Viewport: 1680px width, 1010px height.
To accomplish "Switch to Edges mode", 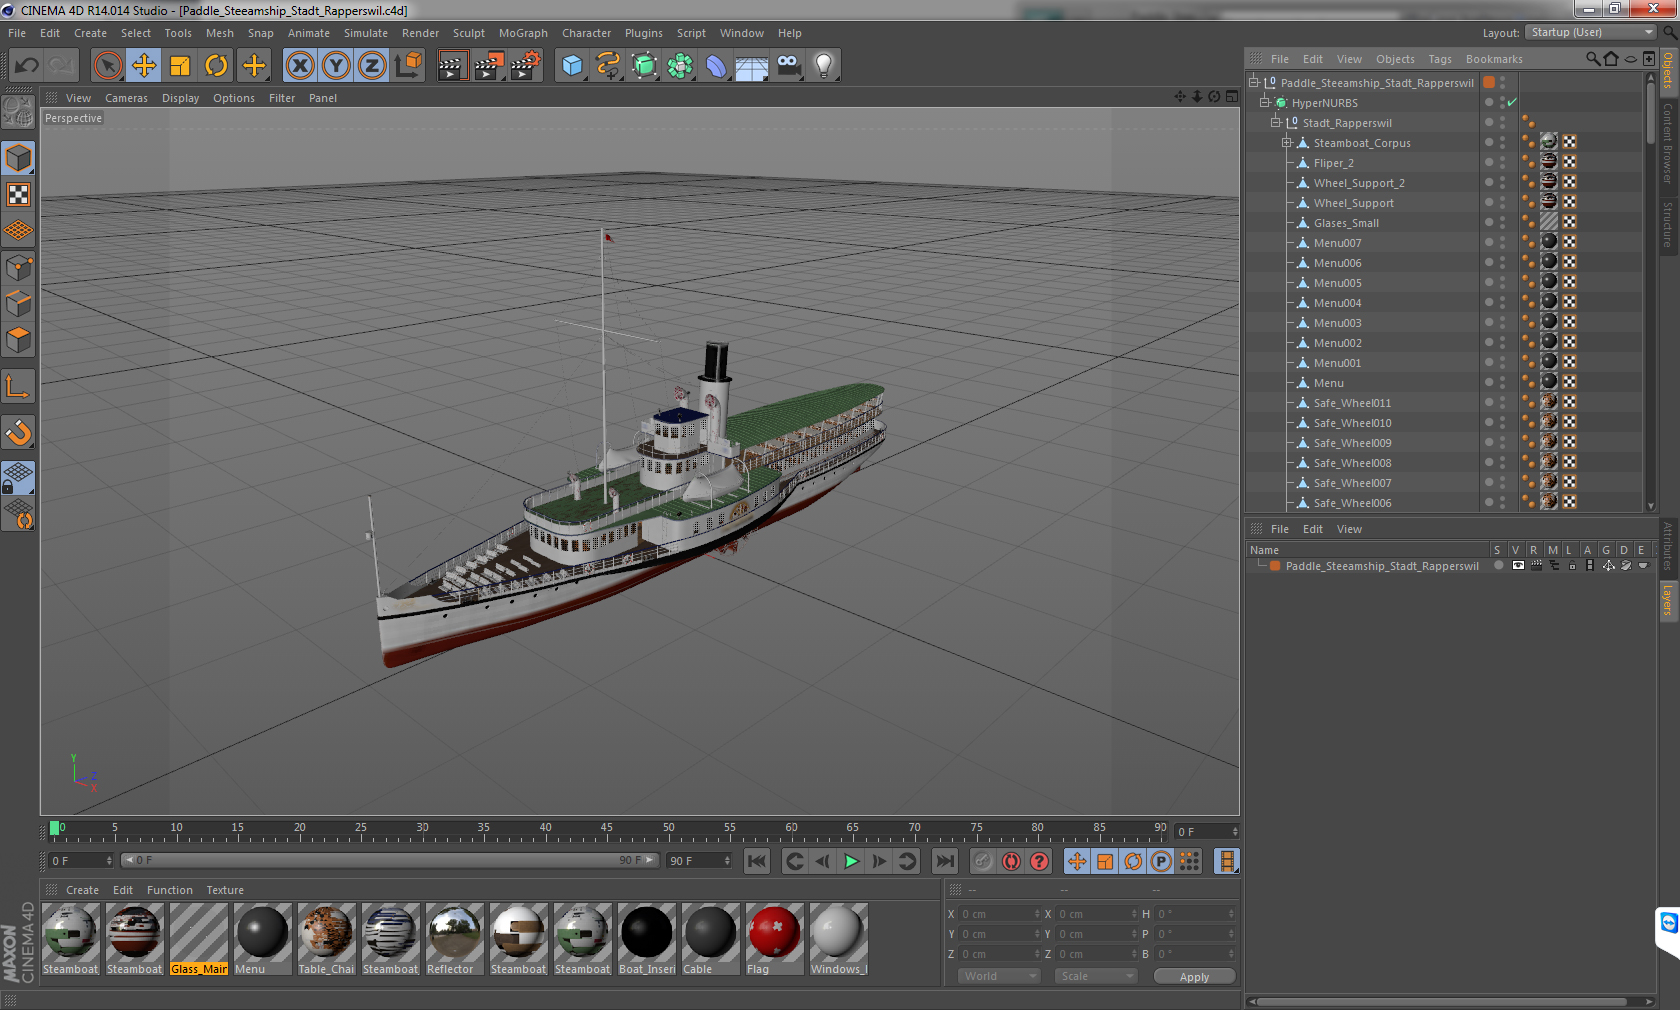I will [19, 303].
